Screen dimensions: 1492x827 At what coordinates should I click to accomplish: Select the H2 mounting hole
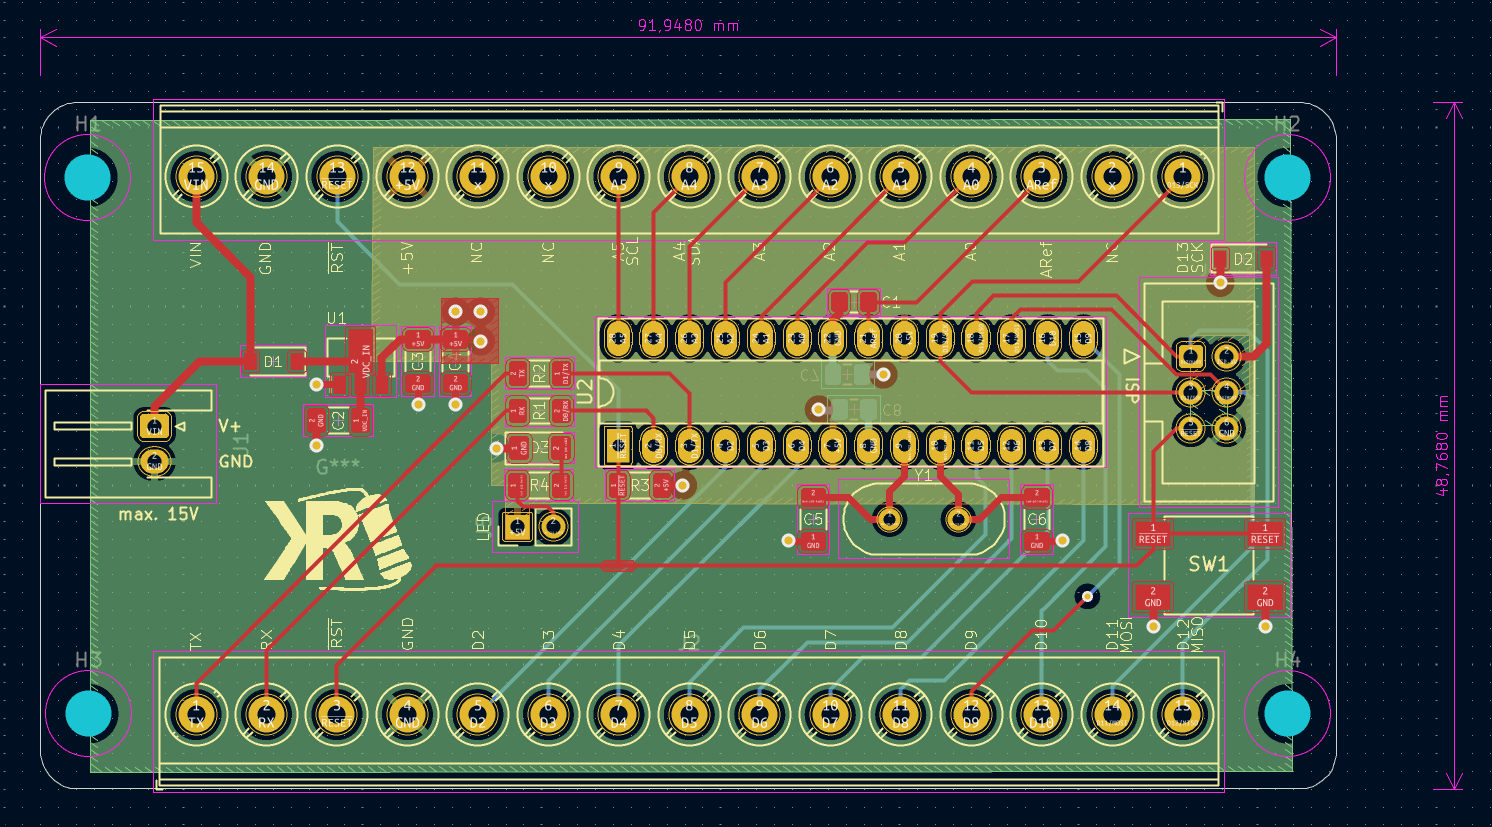click(1287, 177)
